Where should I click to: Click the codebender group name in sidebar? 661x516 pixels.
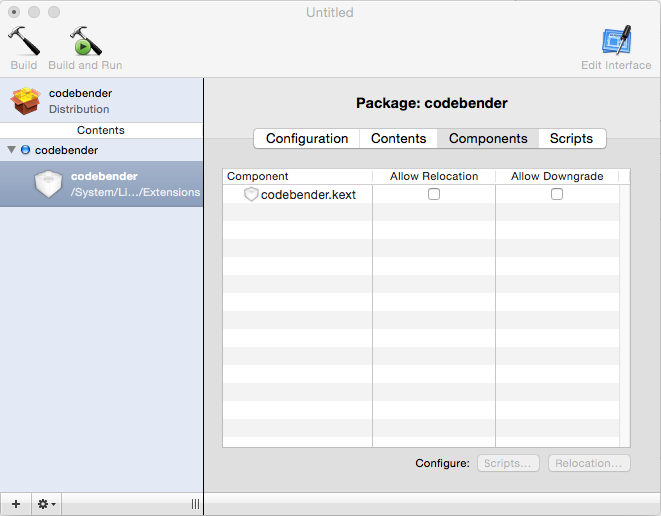pos(66,150)
